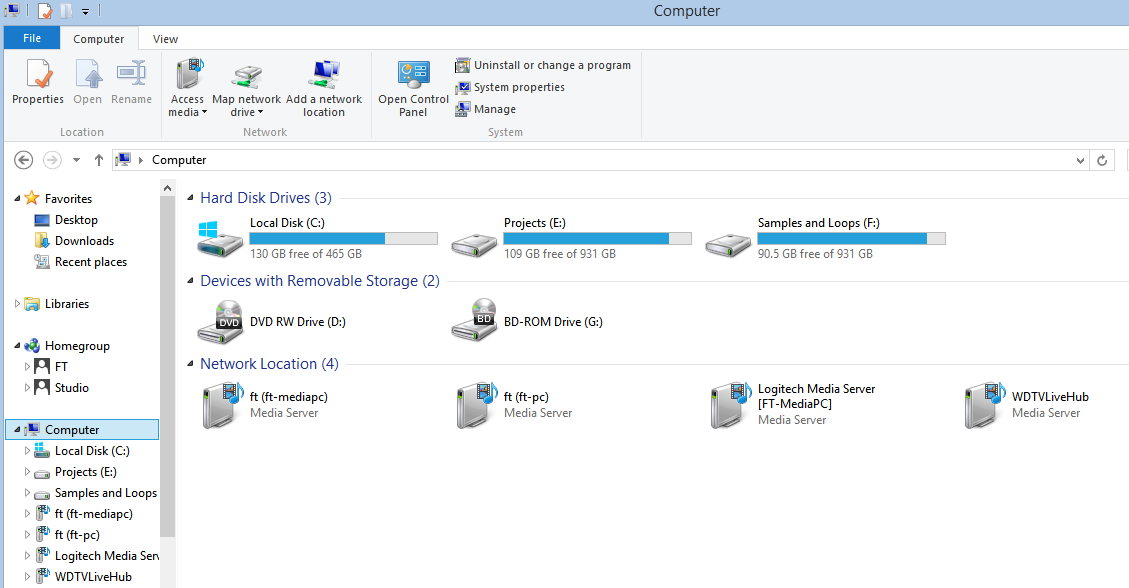Image resolution: width=1129 pixels, height=588 pixels.
Task: Open the address bar history dropdown
Action: pyautogui.click(x=1080, y=160)
